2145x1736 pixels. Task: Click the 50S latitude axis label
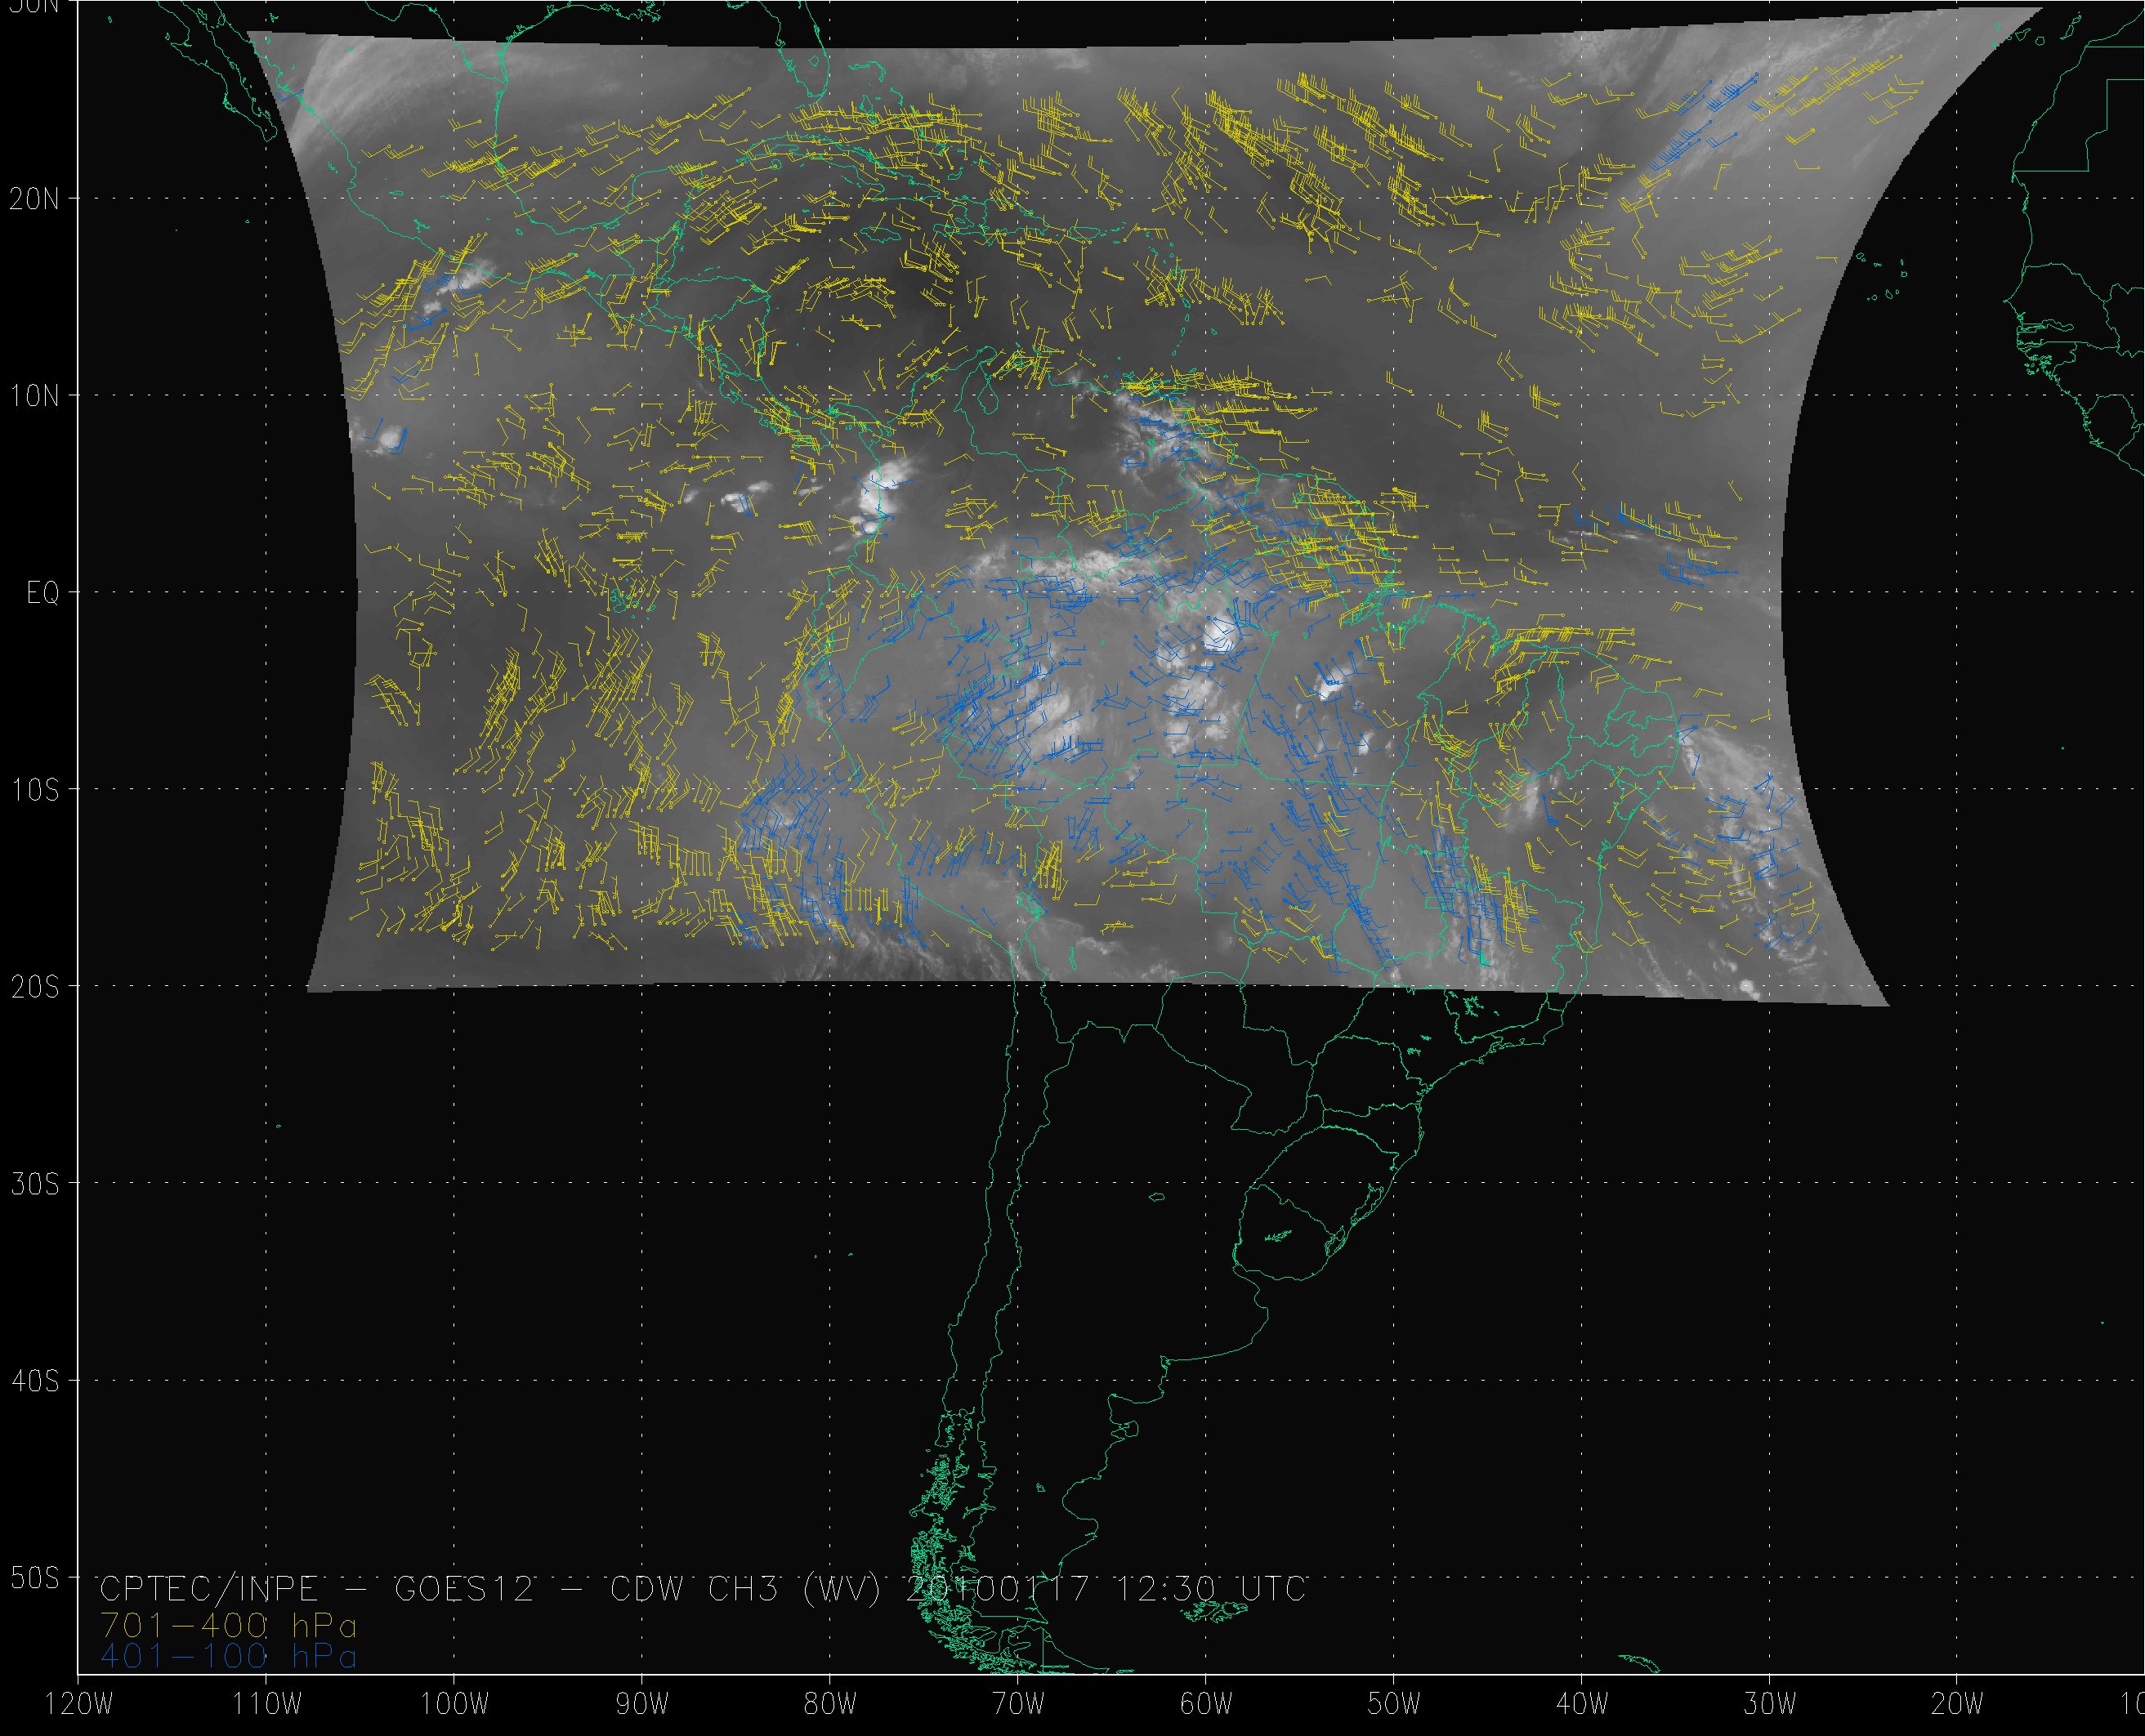click(x=34, y=1578)
